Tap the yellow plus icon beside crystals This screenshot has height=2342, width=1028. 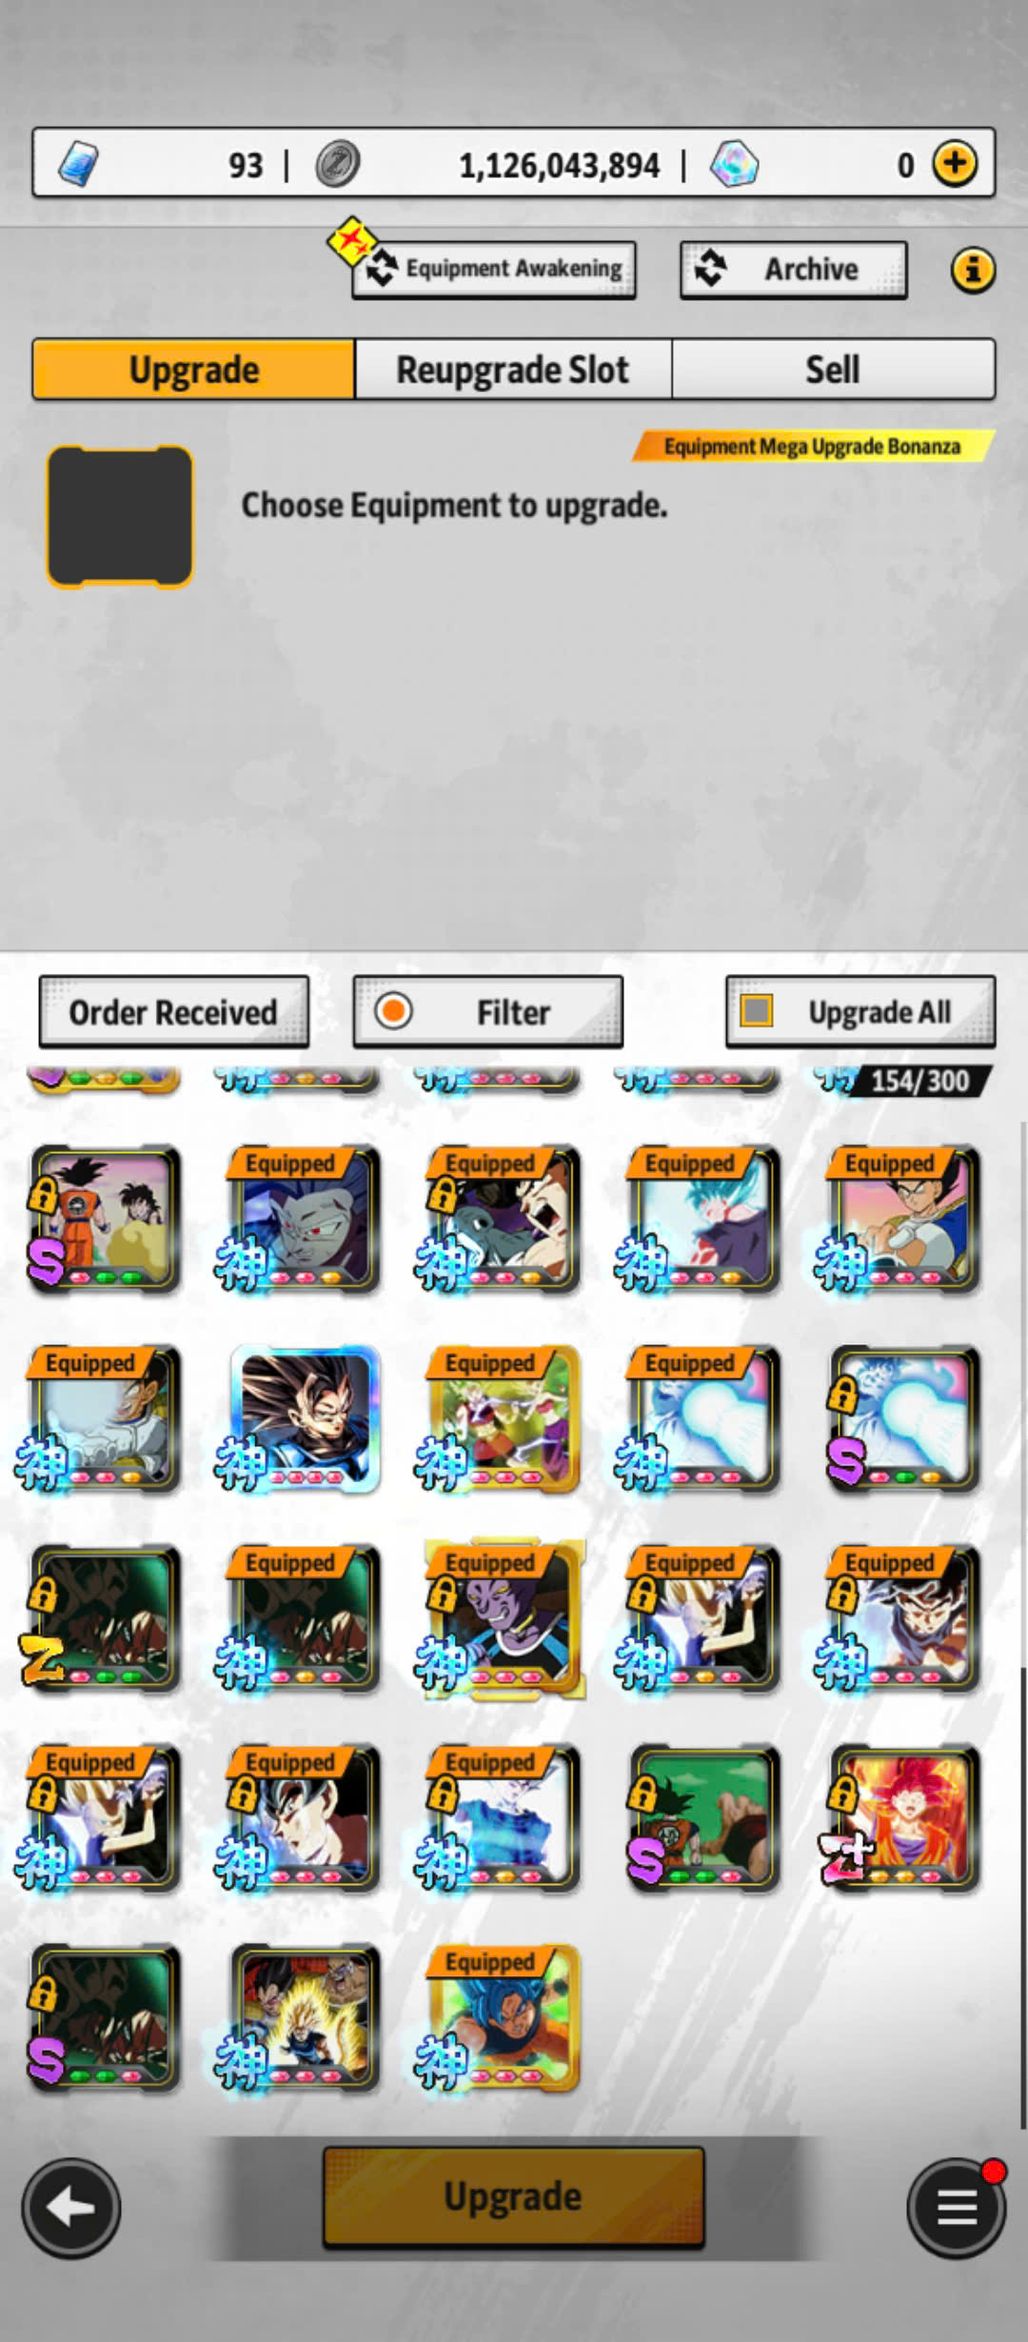[x=955, y=163]
